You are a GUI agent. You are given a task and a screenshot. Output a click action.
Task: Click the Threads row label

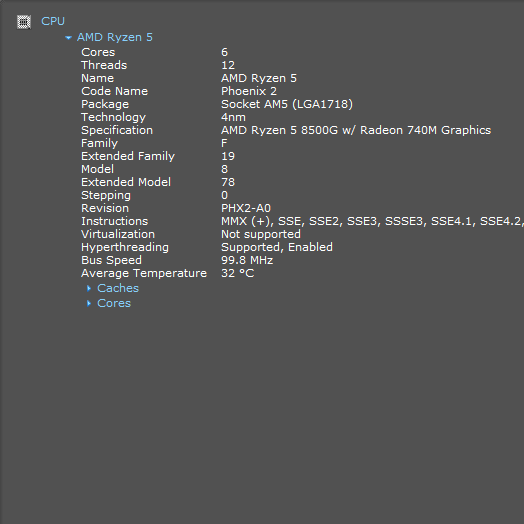click(104, 65)
